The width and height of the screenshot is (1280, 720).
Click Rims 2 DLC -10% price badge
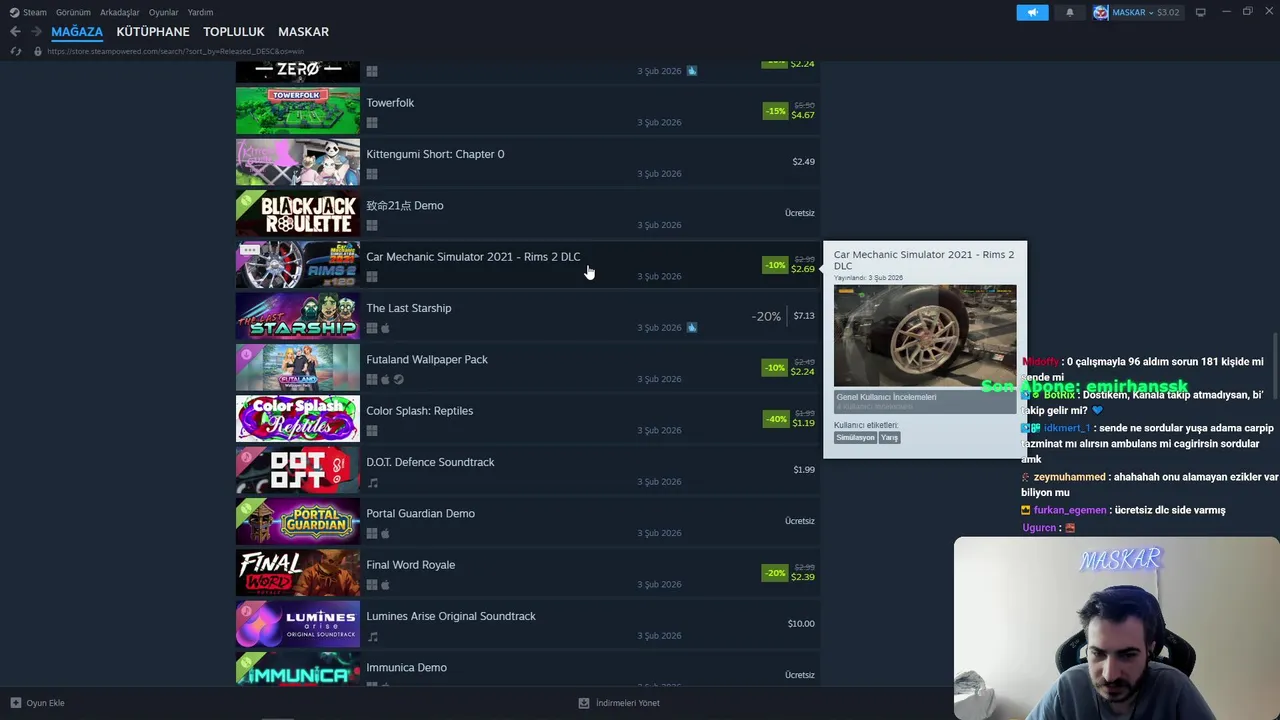coord(775,265)
